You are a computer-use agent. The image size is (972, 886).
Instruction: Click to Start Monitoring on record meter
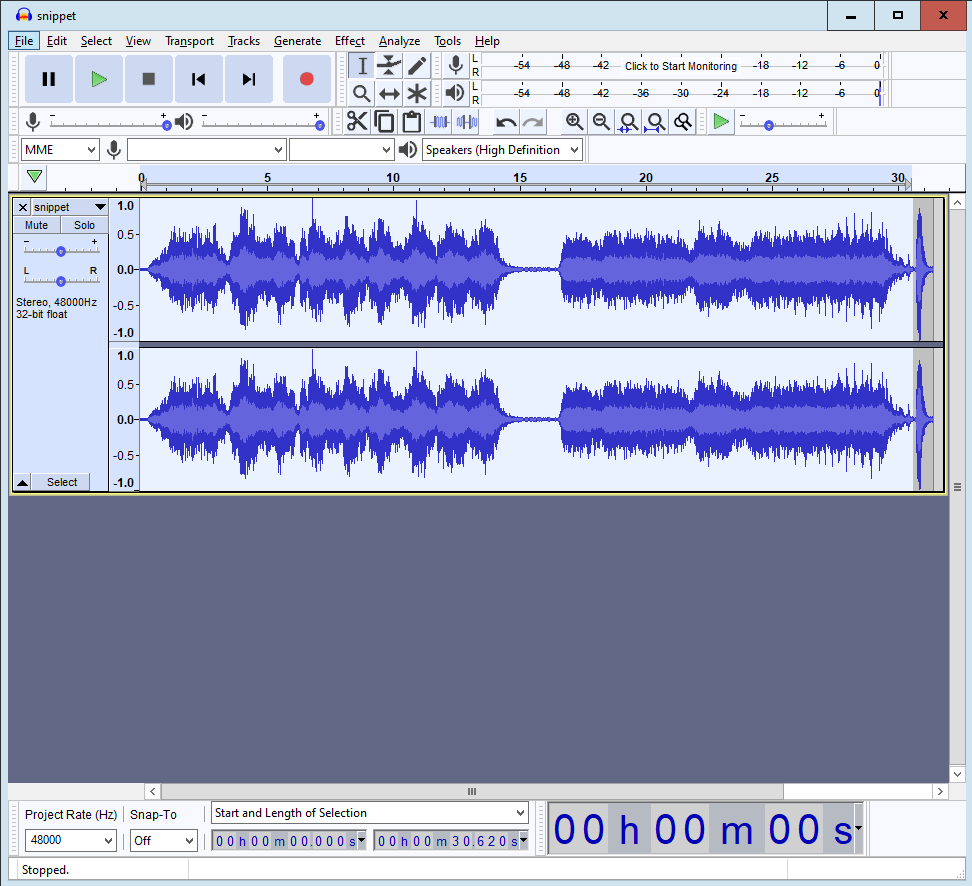pos(680,66)
